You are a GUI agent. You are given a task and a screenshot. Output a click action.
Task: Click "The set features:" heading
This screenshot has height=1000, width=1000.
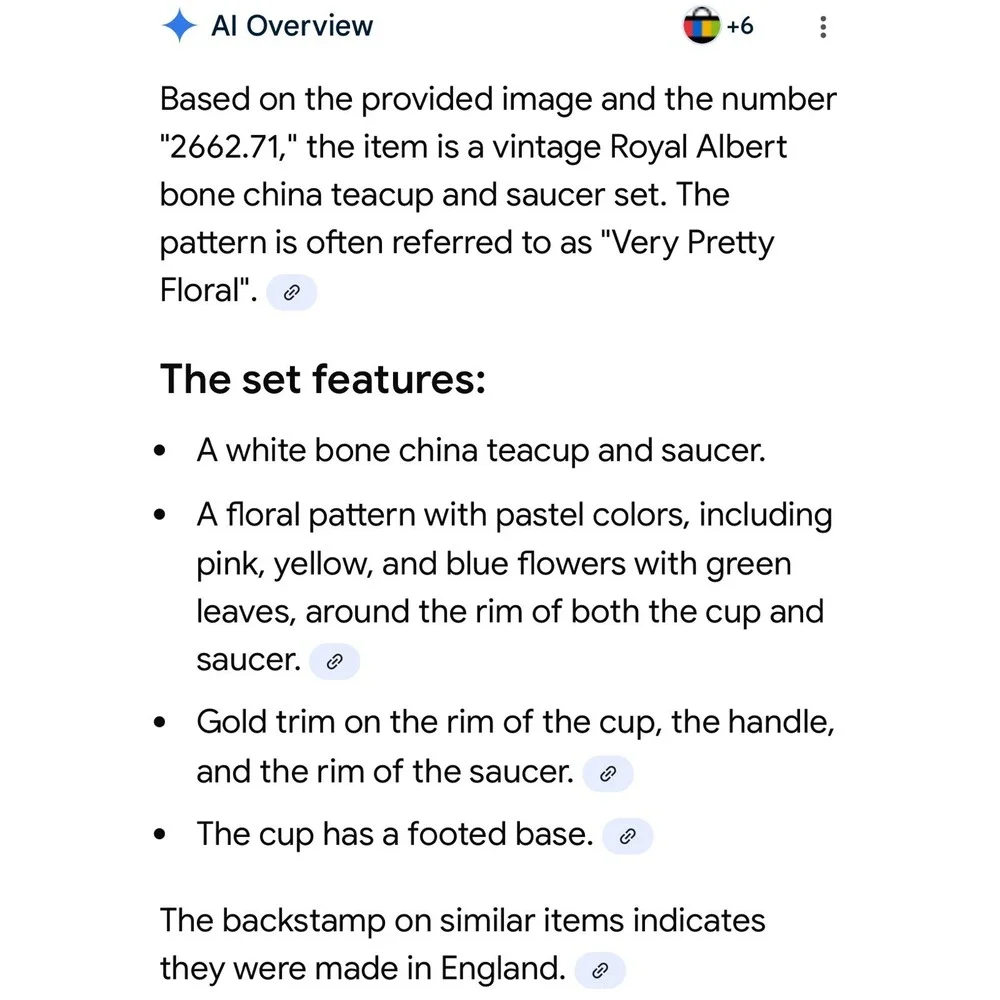(323, 379)
